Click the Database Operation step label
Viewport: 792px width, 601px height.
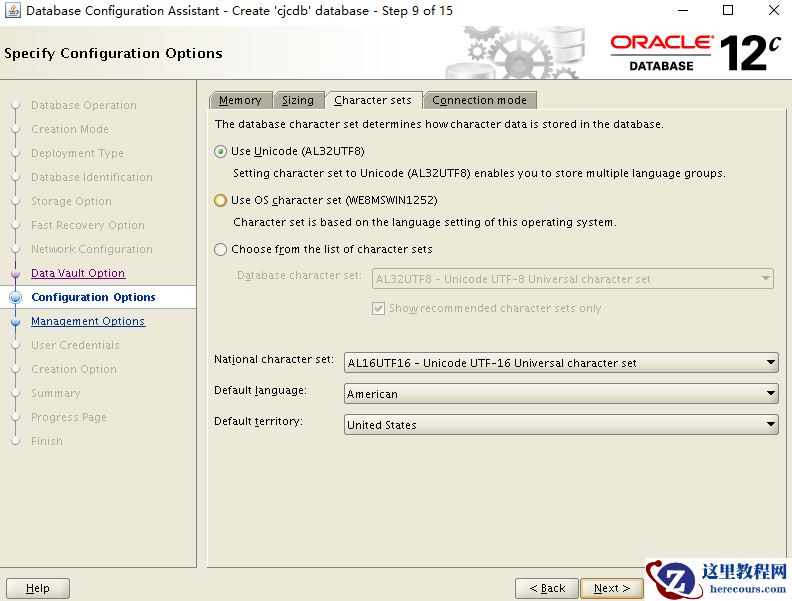pyautogui.click(x=84, y=105)
